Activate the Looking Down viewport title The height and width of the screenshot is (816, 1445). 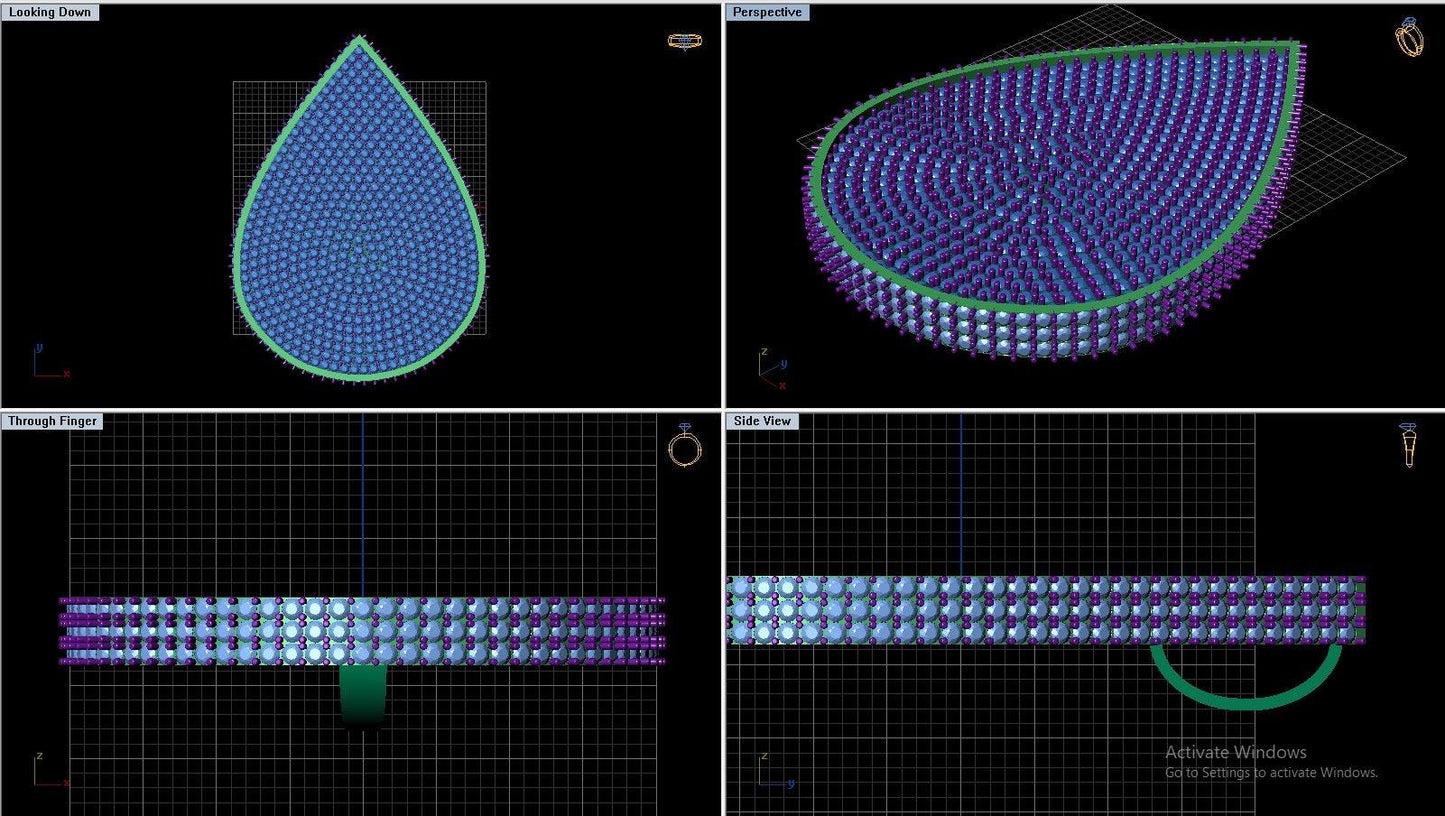50,13
